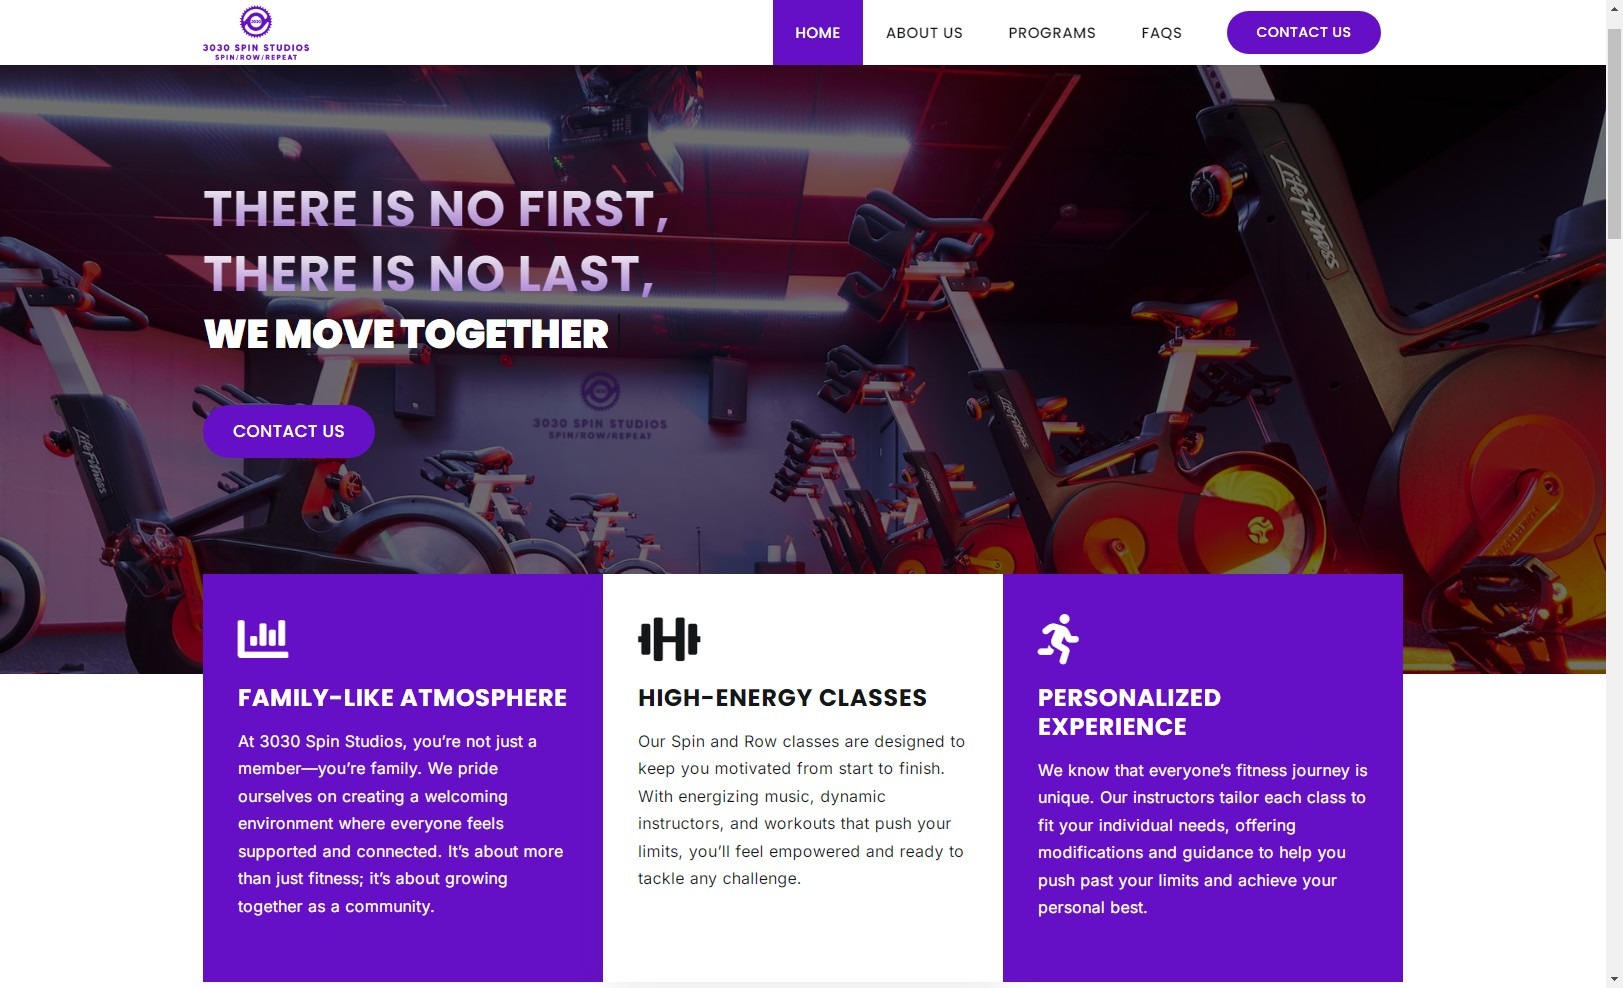Open the Programs menu item
The height and width of the screenshot is (988, 1623).
click(1051, 33)
